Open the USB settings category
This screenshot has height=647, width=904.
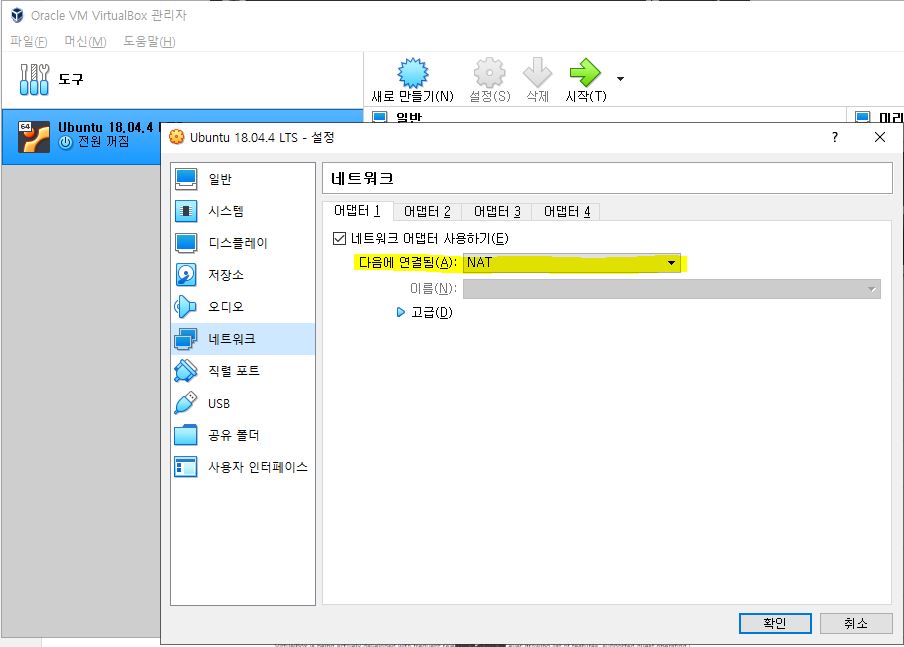(243, 403)
